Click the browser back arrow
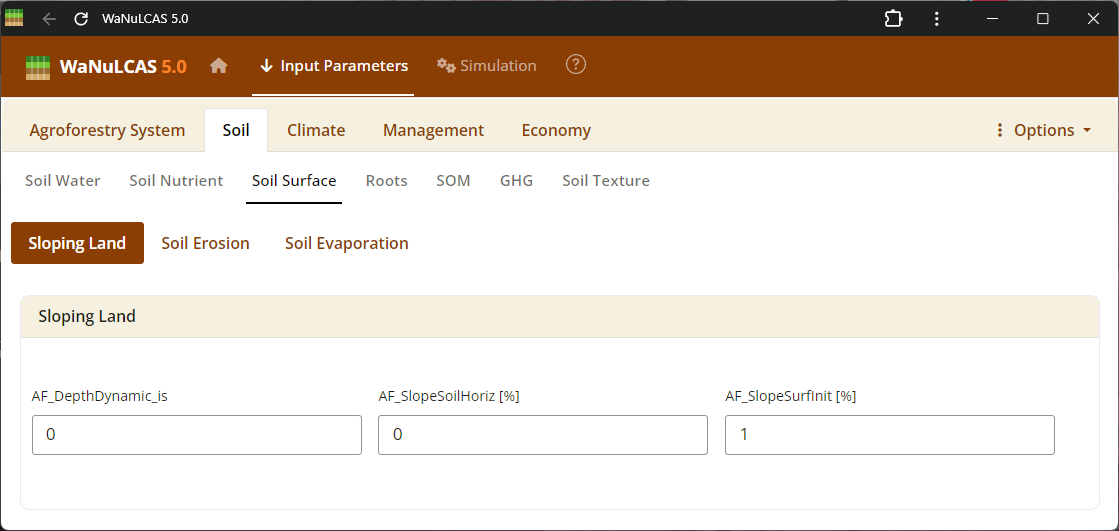1119x531 pixels. coord(49,19)
